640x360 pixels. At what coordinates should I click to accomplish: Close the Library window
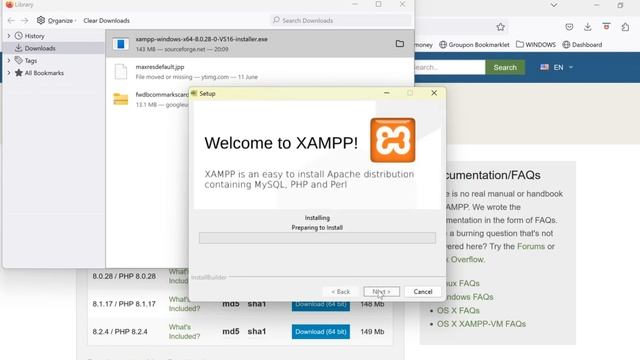click(402, 4)
